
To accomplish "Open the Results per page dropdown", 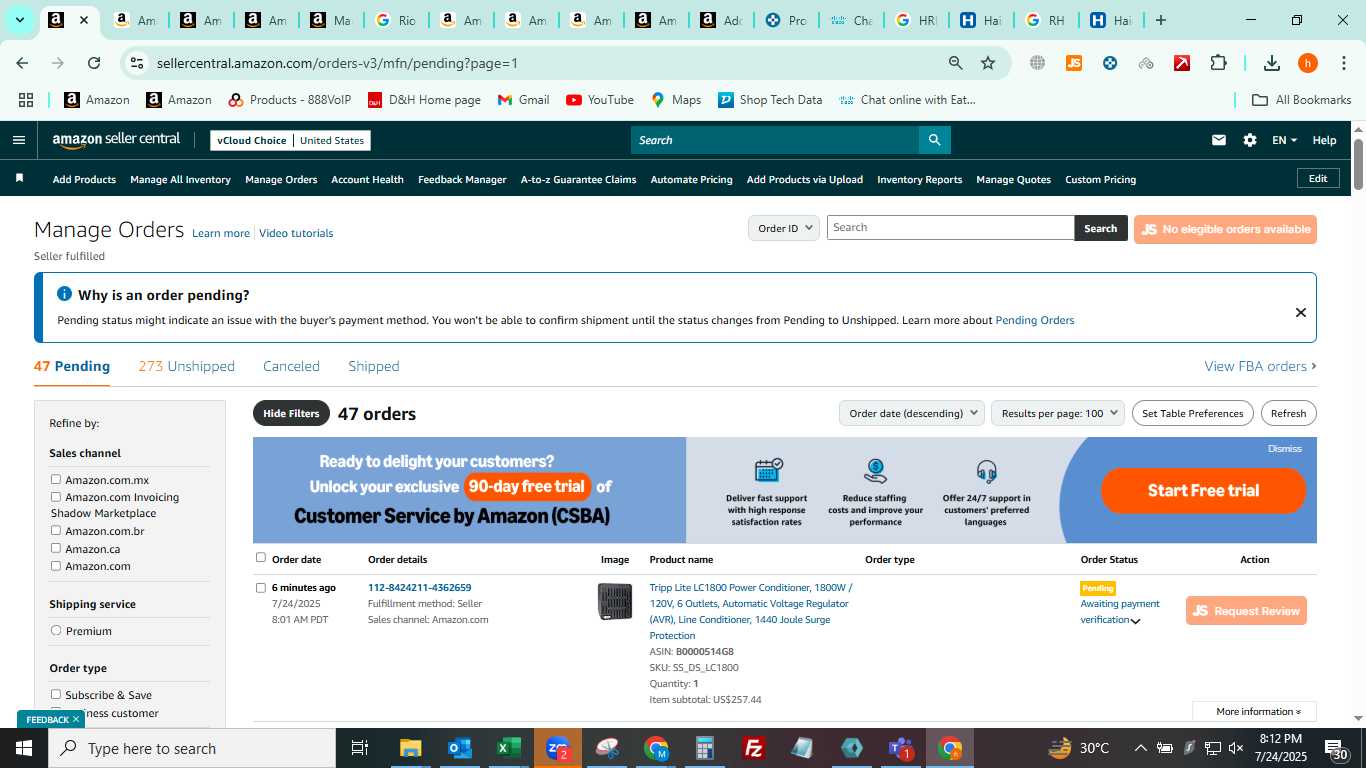I will (1058, 413).
